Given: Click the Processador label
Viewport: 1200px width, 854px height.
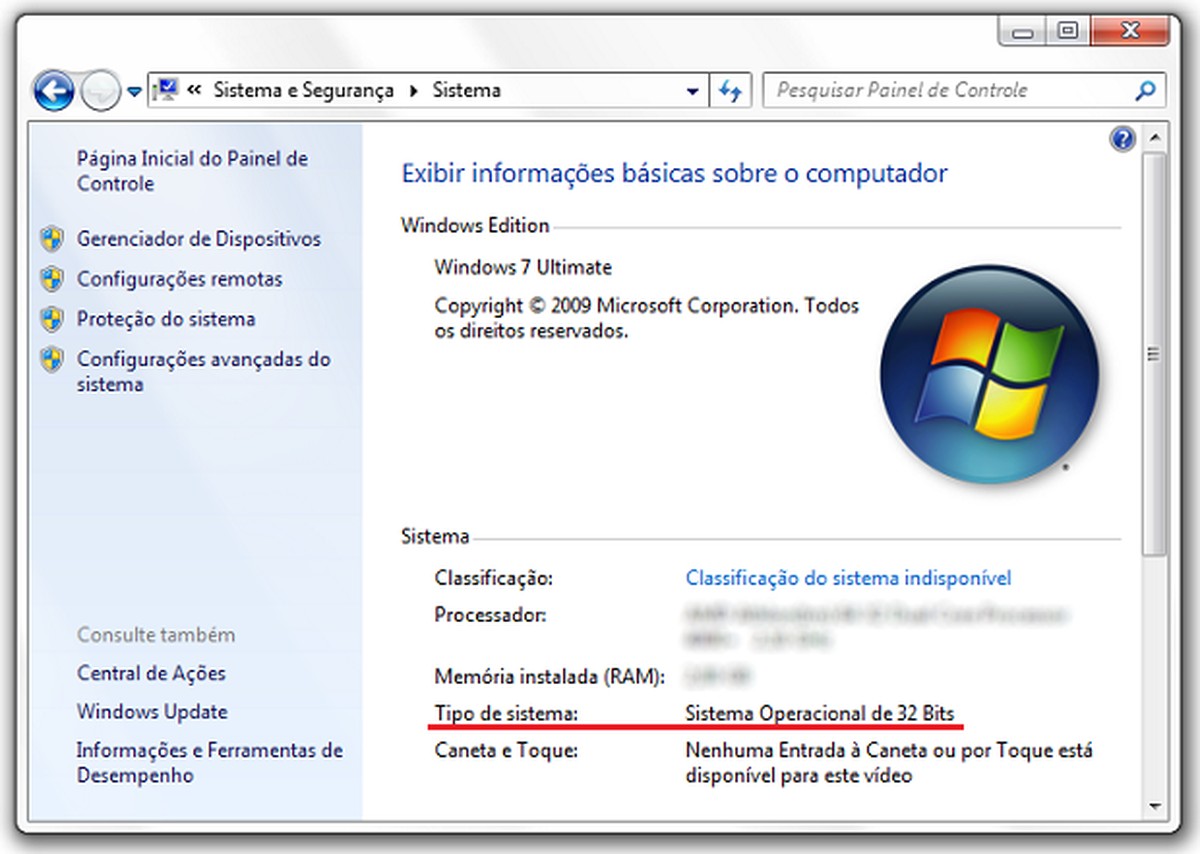Looking at the screenshot, I should click(490, 614).
